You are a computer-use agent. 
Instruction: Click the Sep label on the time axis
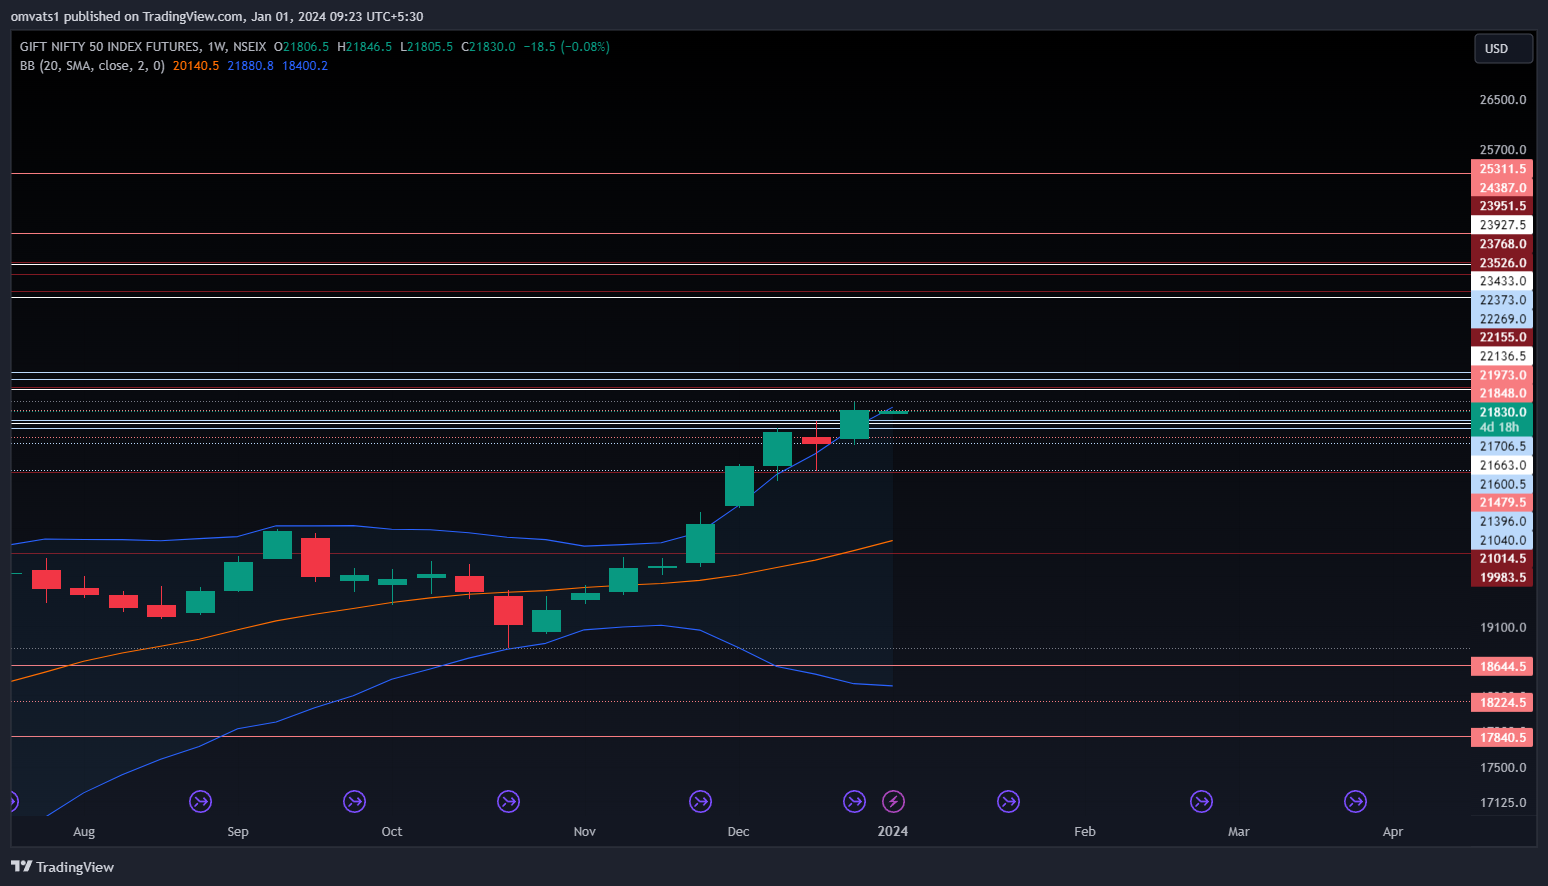[x=238, y=832]
